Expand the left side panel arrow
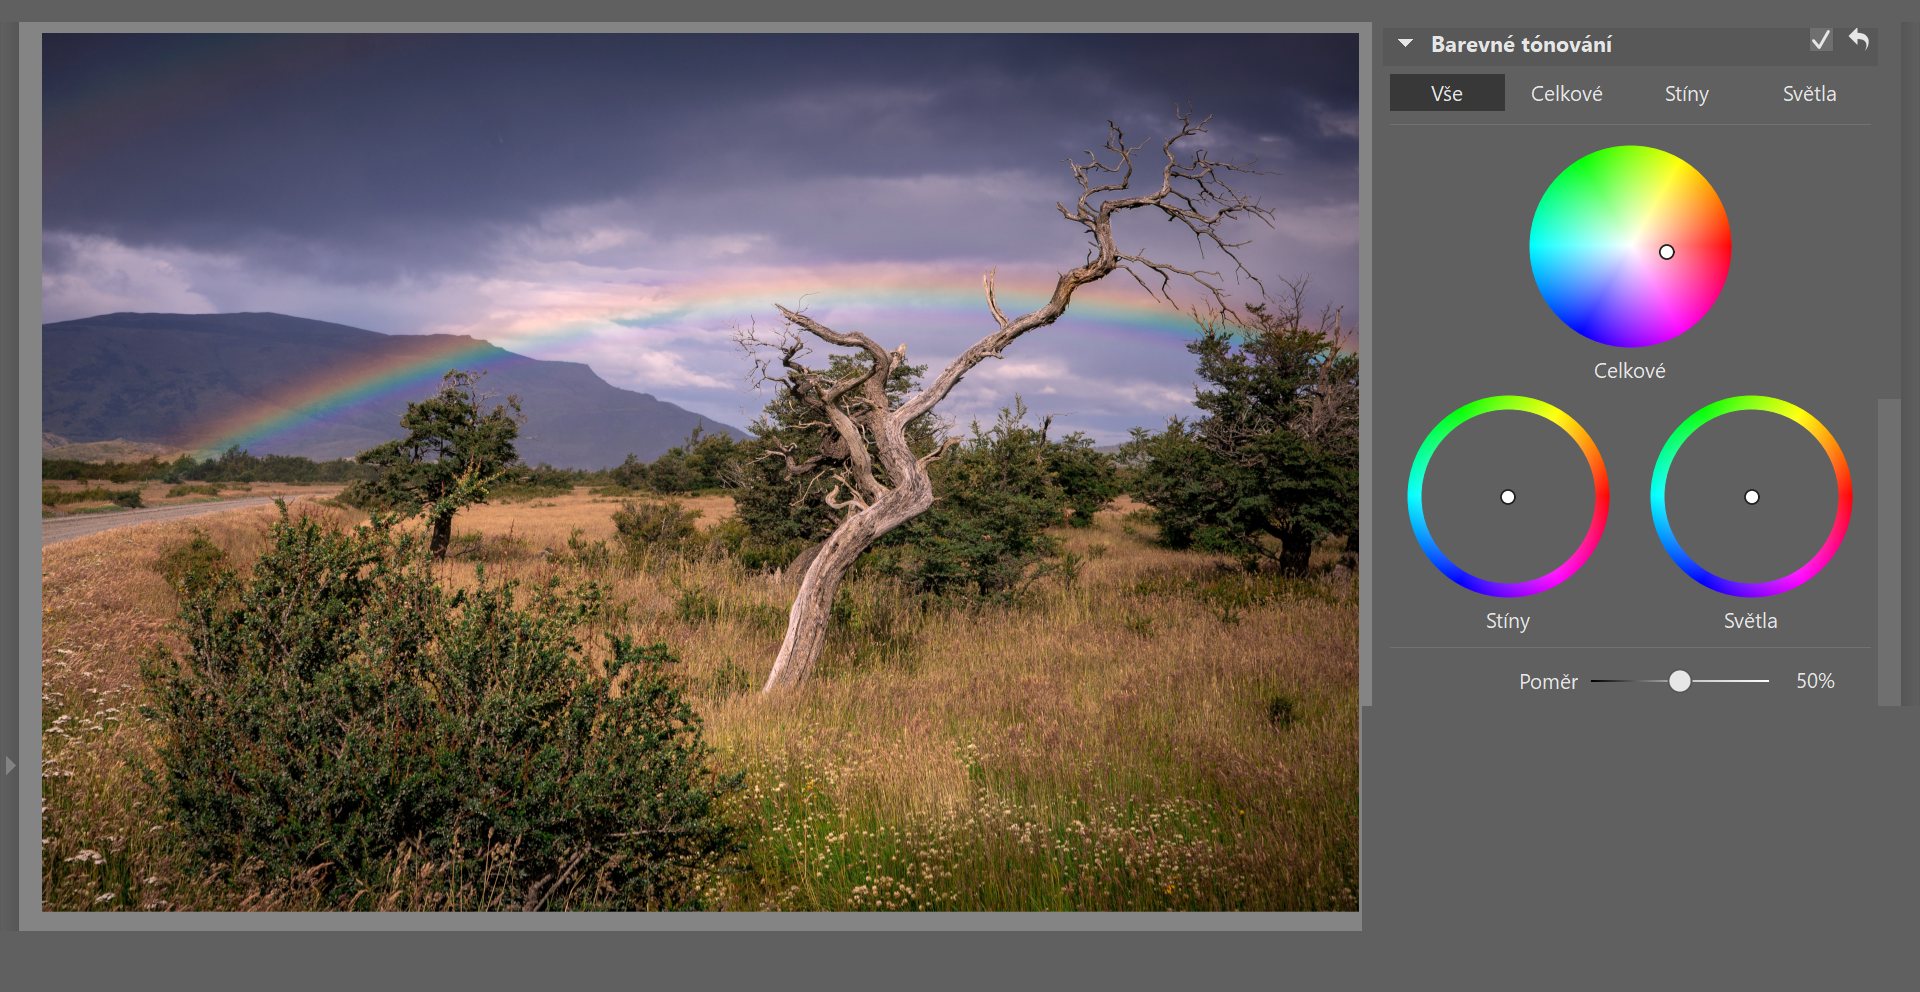Image resolution: width=1920 pixels, height=992 pixels. tap(10, 765)
